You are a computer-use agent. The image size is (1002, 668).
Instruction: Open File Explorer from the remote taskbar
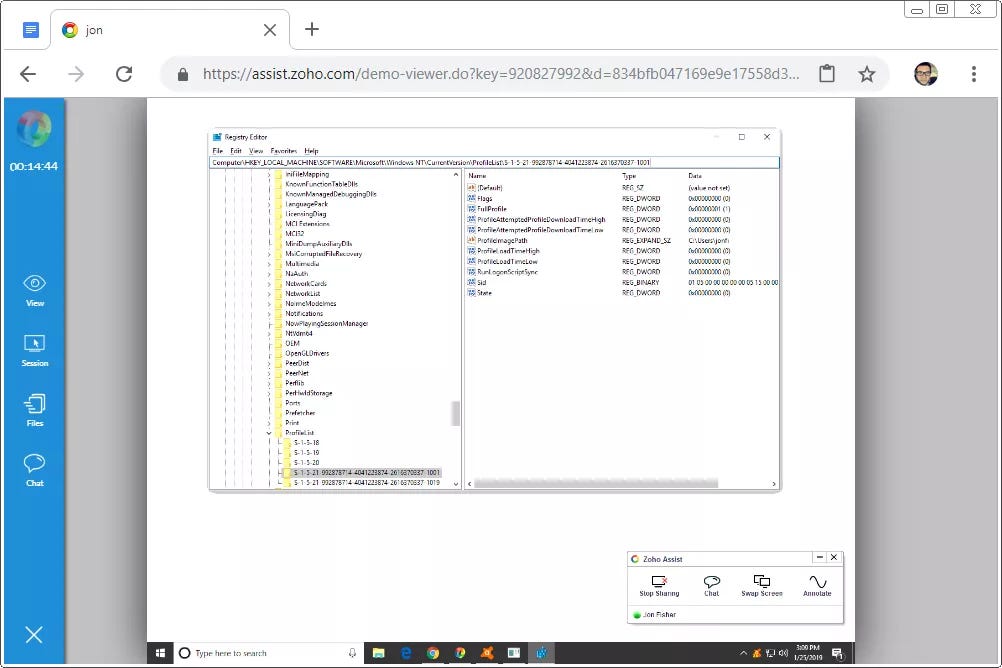click(x=379, y=653)
